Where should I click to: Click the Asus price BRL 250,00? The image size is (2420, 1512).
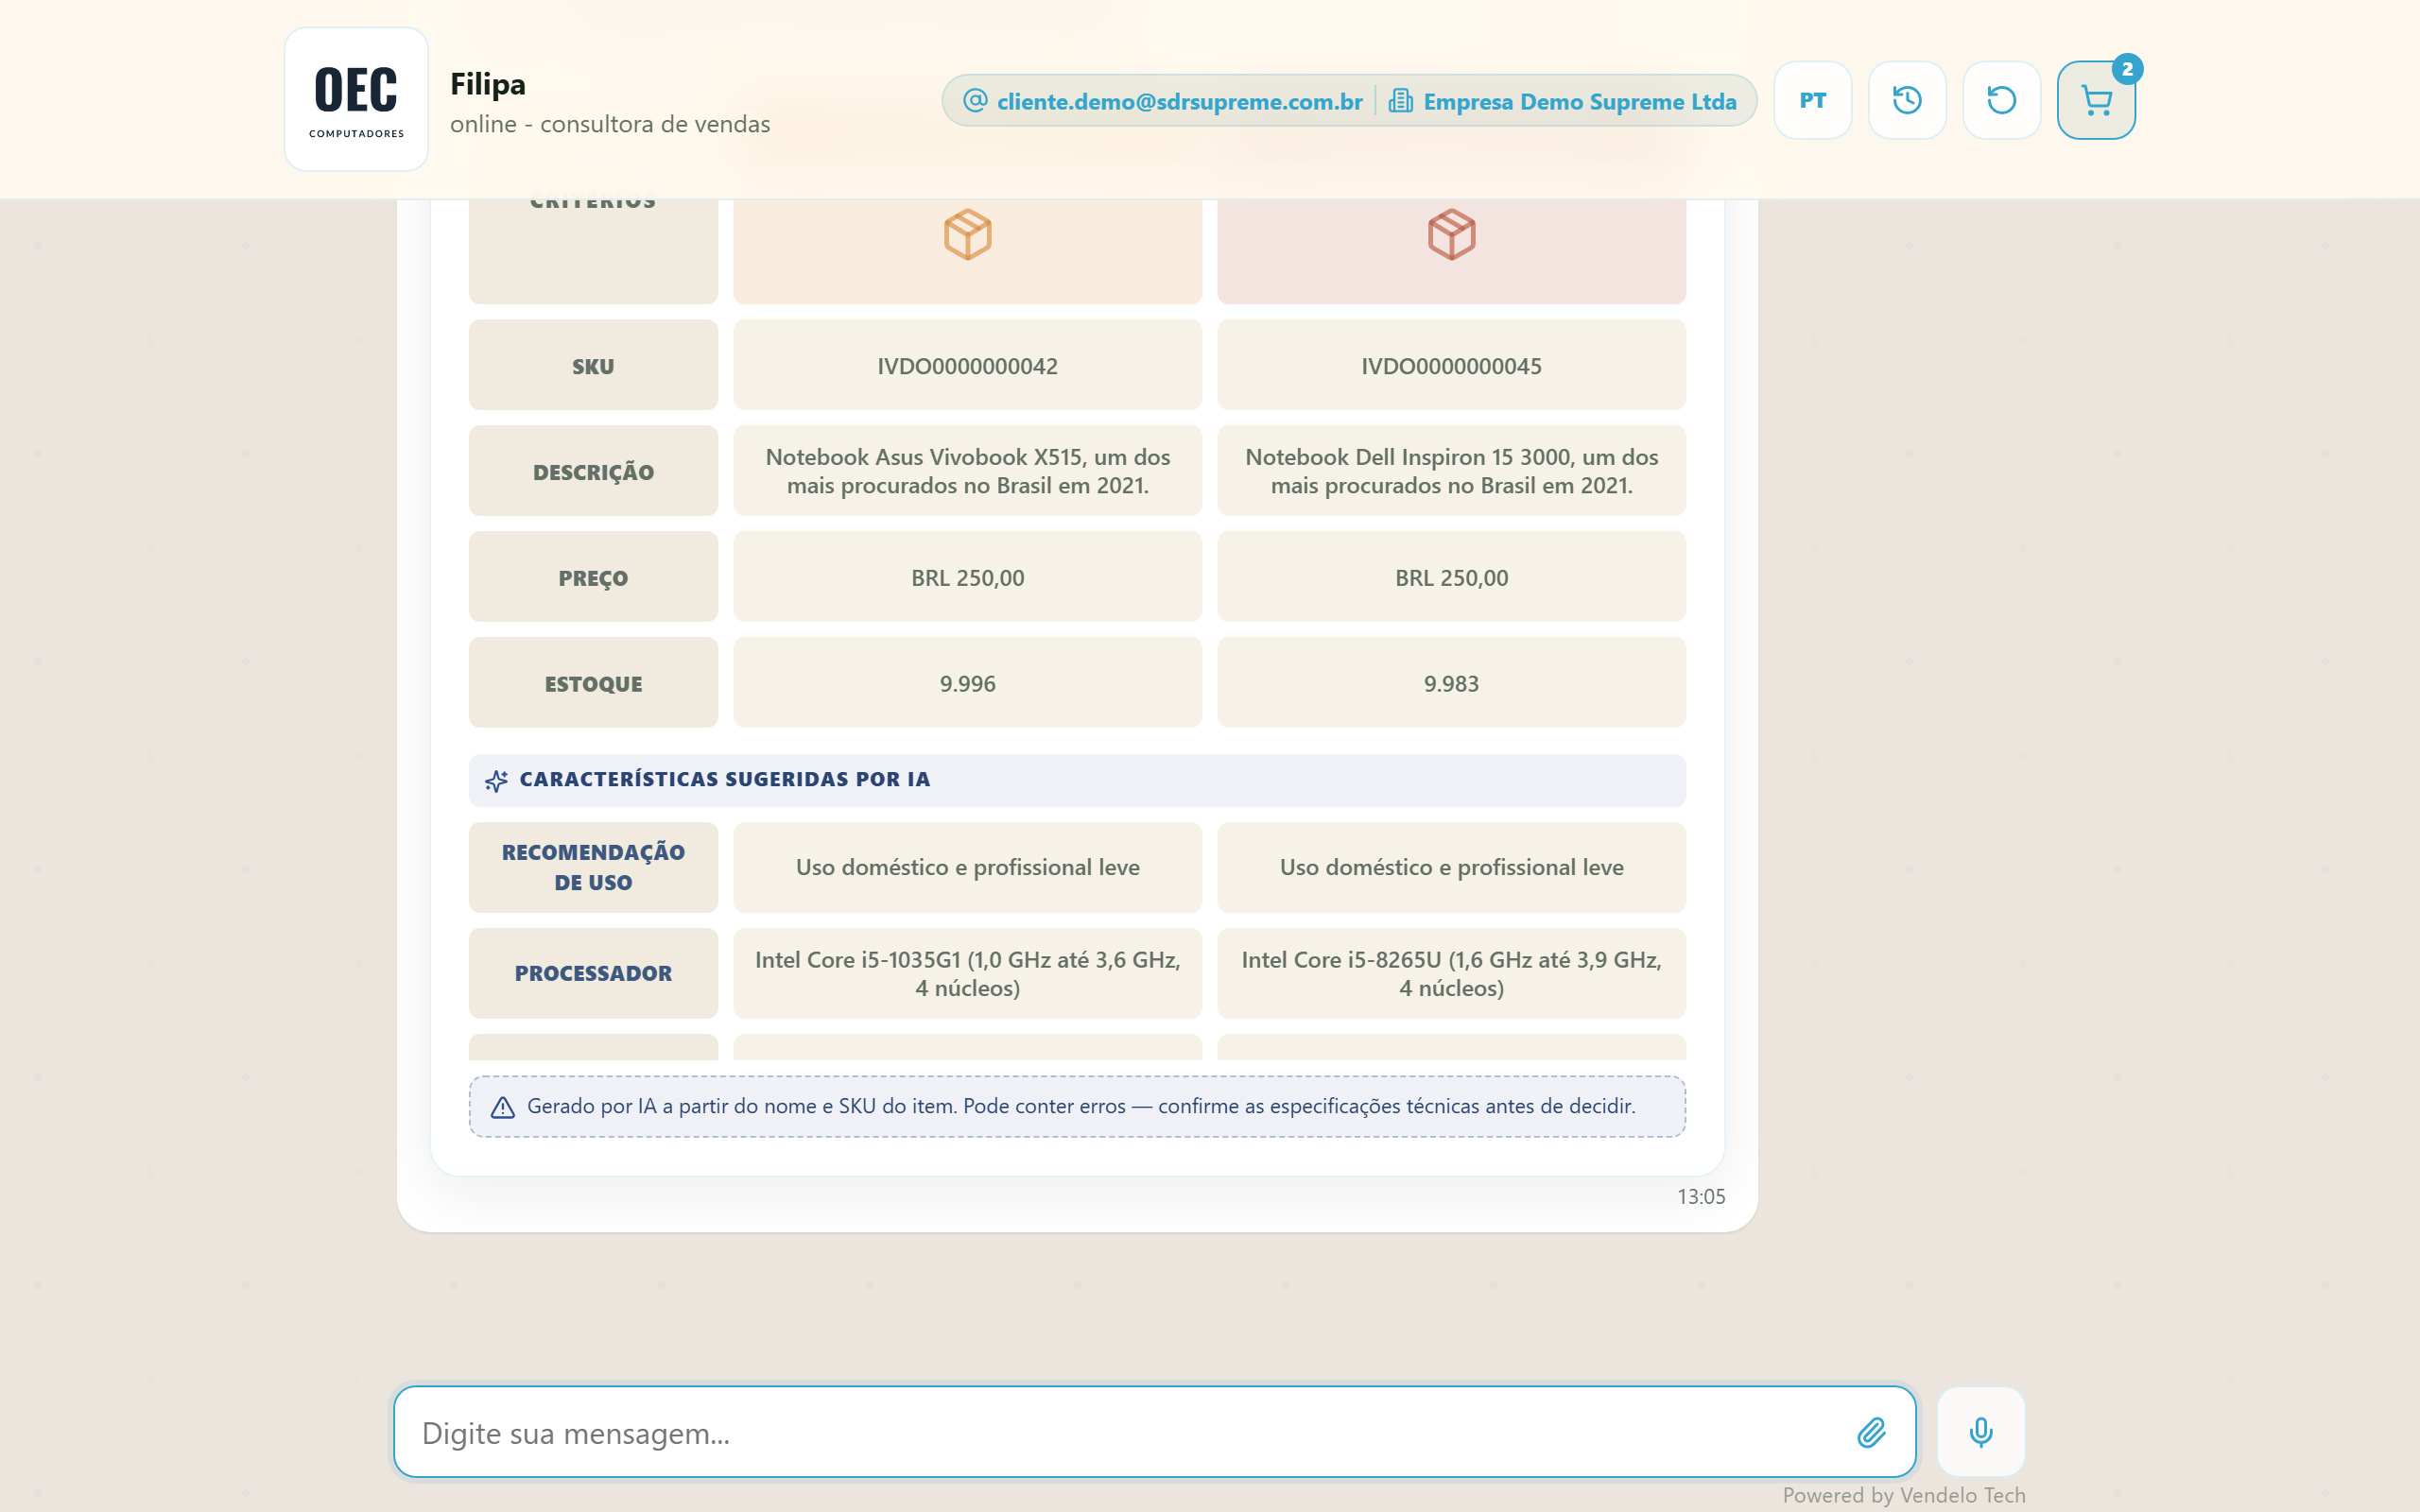click(967, 577)
